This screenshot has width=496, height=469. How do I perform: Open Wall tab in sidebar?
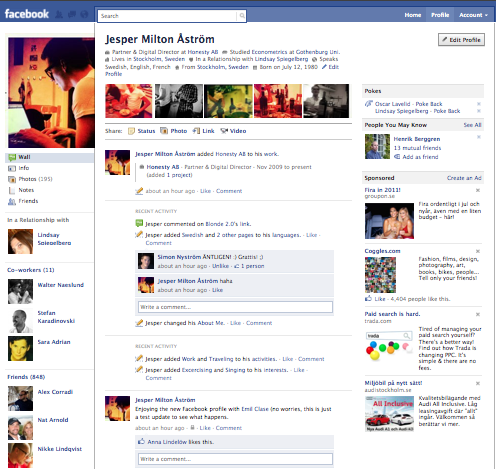pyautogui.click(x=49, y=157)
